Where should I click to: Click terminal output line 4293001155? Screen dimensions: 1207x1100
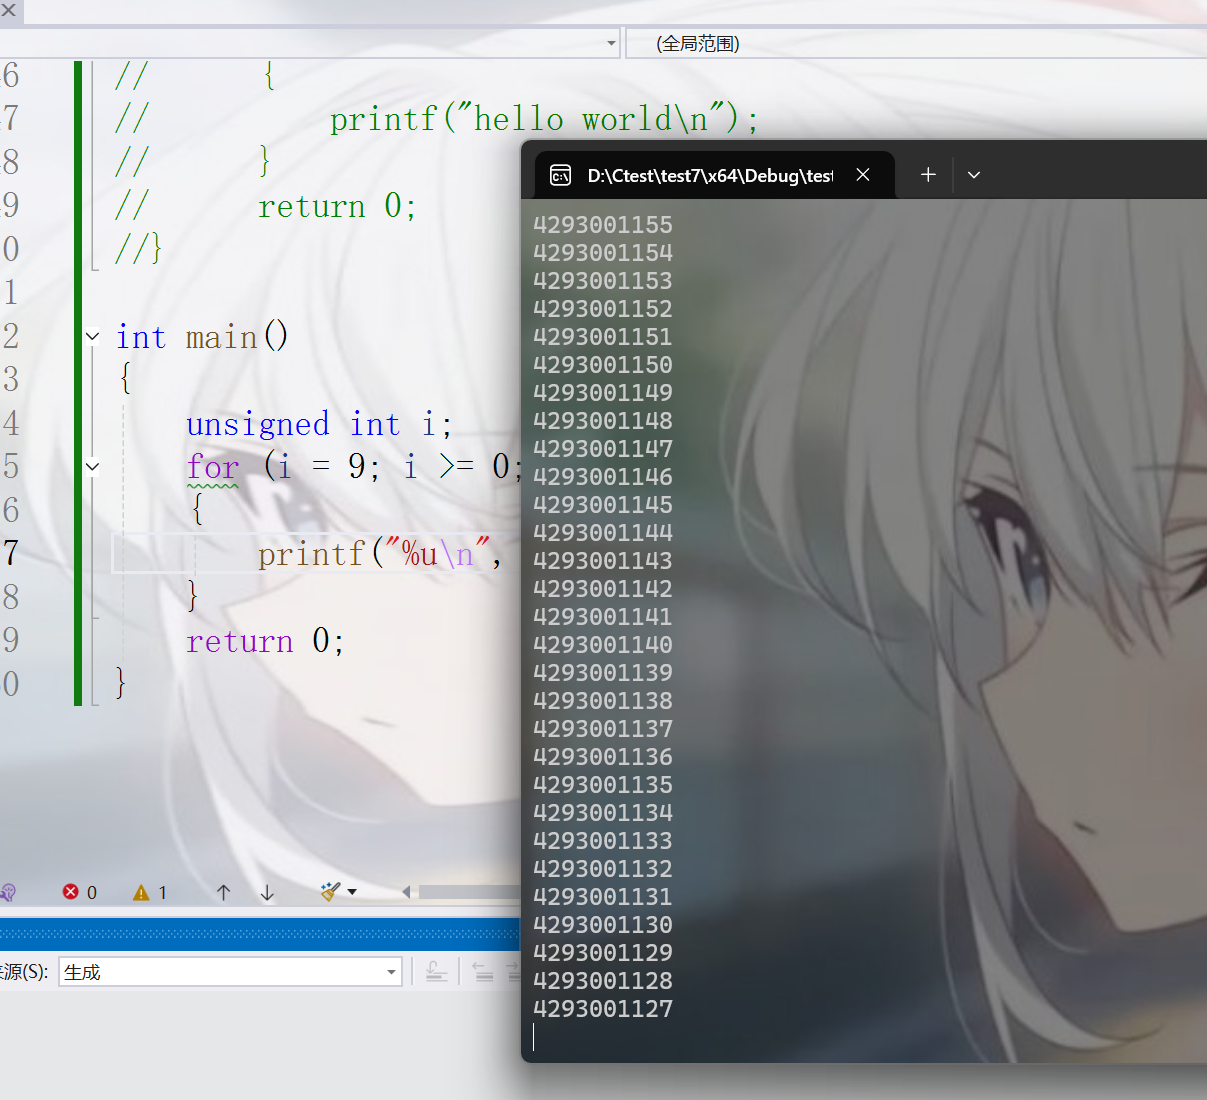[x=603, y=225]
